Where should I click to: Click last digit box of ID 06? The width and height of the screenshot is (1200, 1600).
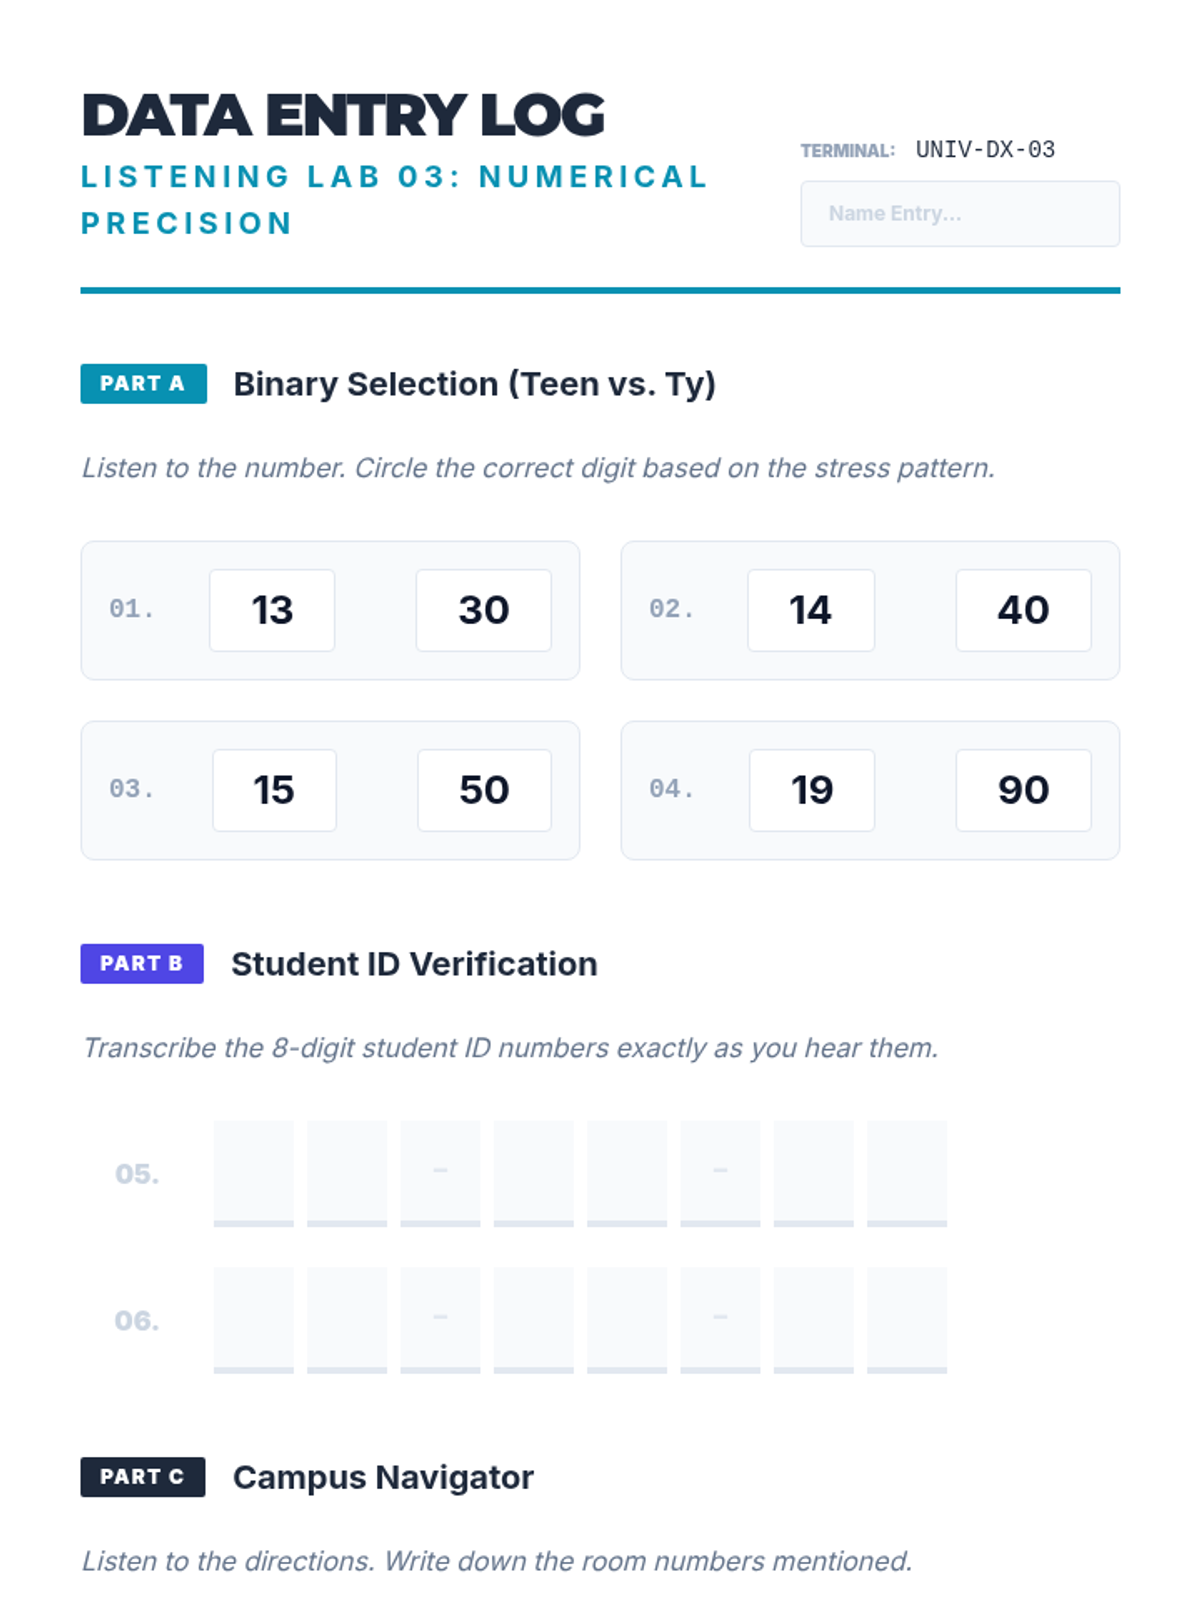coord(907,1319)
